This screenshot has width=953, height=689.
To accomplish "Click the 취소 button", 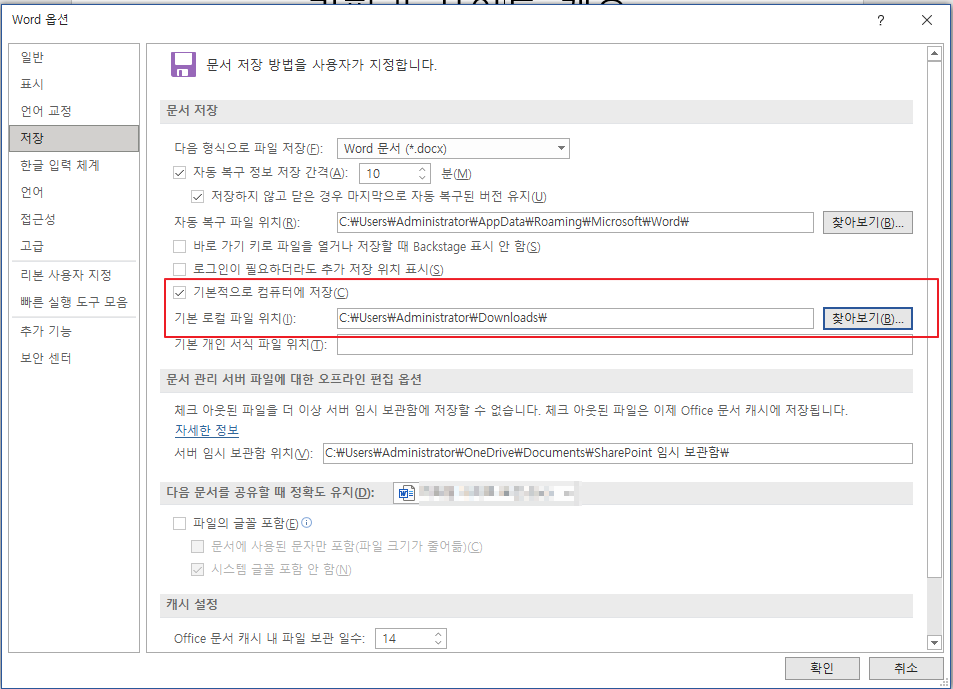I will [x=905, y=668].
